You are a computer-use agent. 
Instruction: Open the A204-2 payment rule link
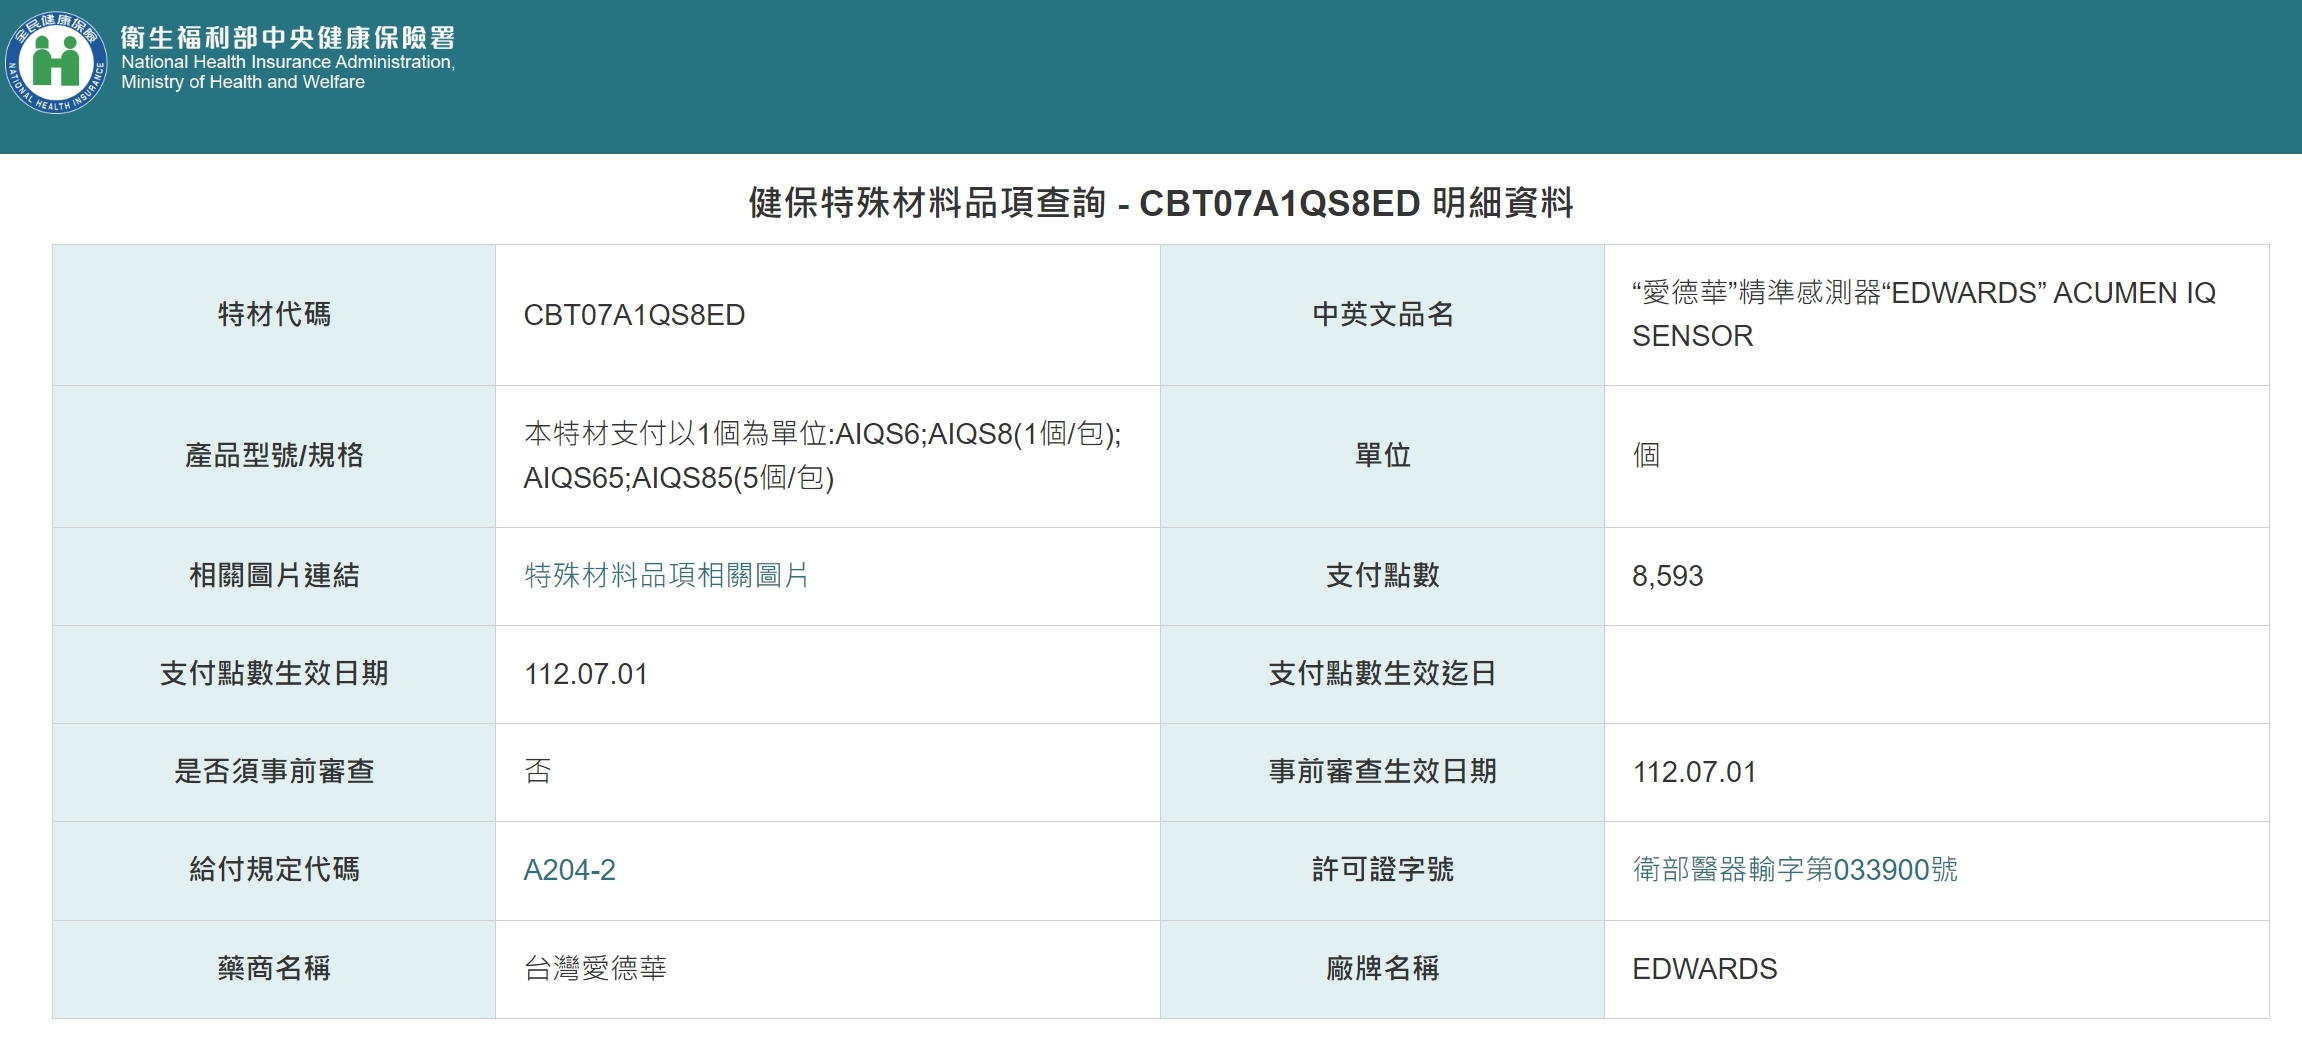pyautogui.click(x=569, y=870)
